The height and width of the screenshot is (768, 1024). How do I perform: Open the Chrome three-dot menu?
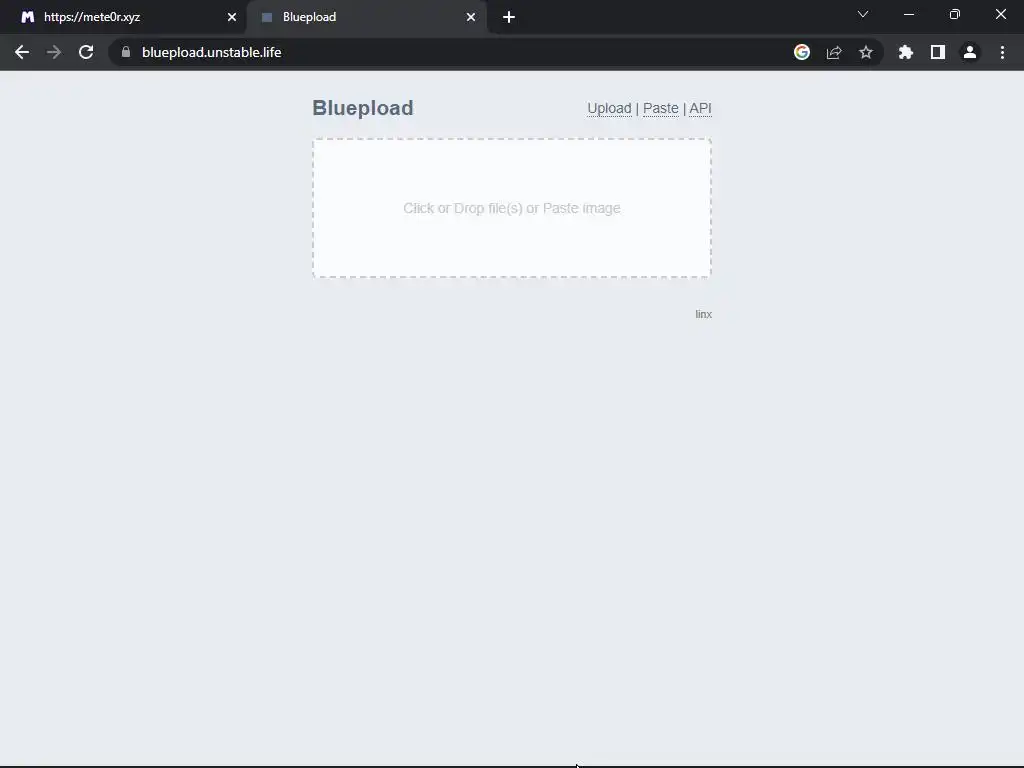(1002, 52)
